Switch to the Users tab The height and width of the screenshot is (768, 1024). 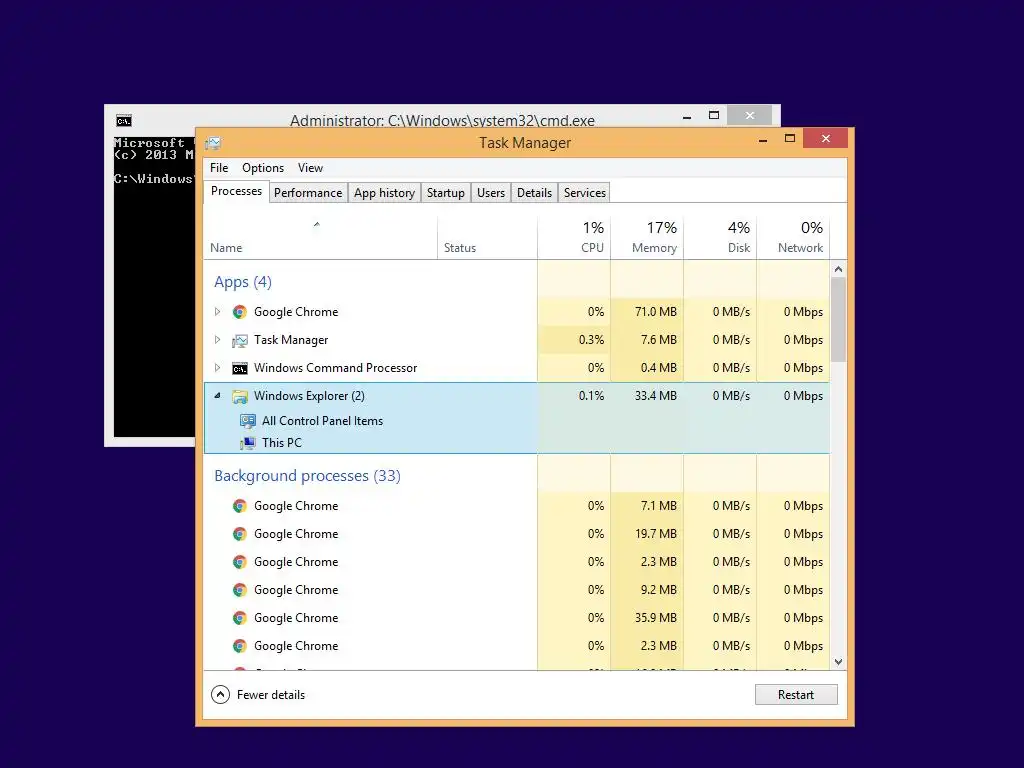(x=490, y=193)
